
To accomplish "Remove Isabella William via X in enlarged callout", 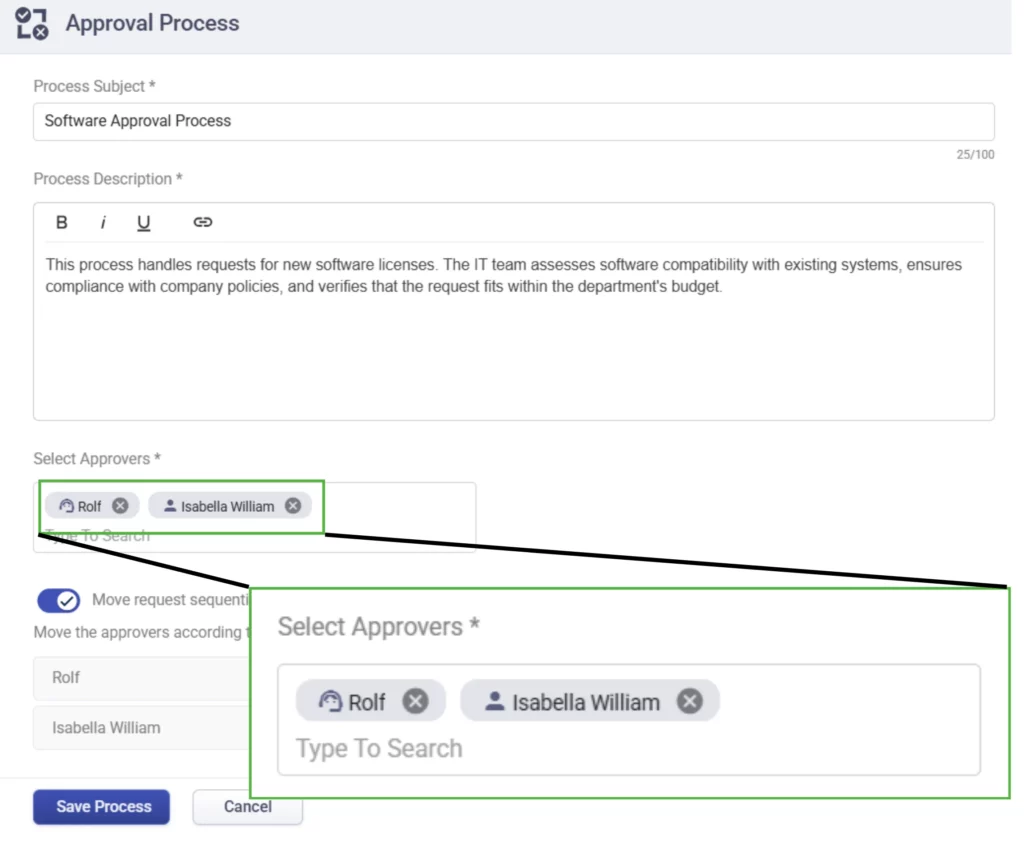I will click(690, 702).
